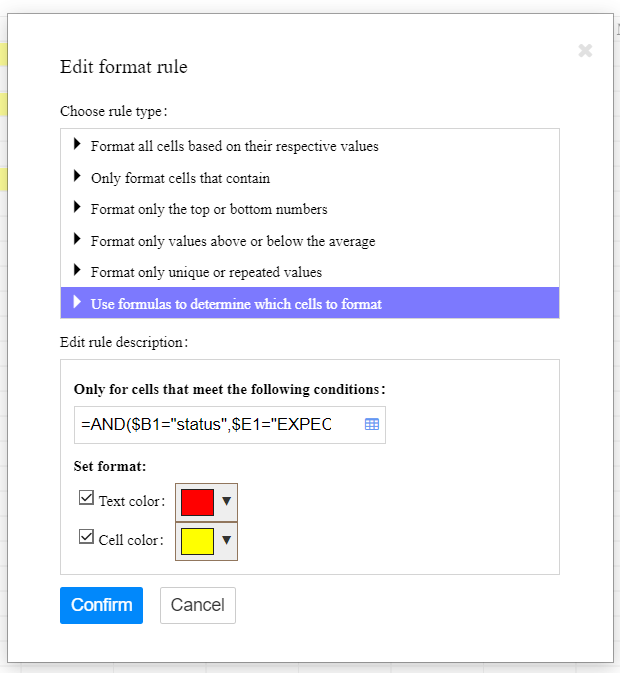Click into the formula condition input field
Image resolution: width=620 pixels, height=673 pixels.
(215, 424)
